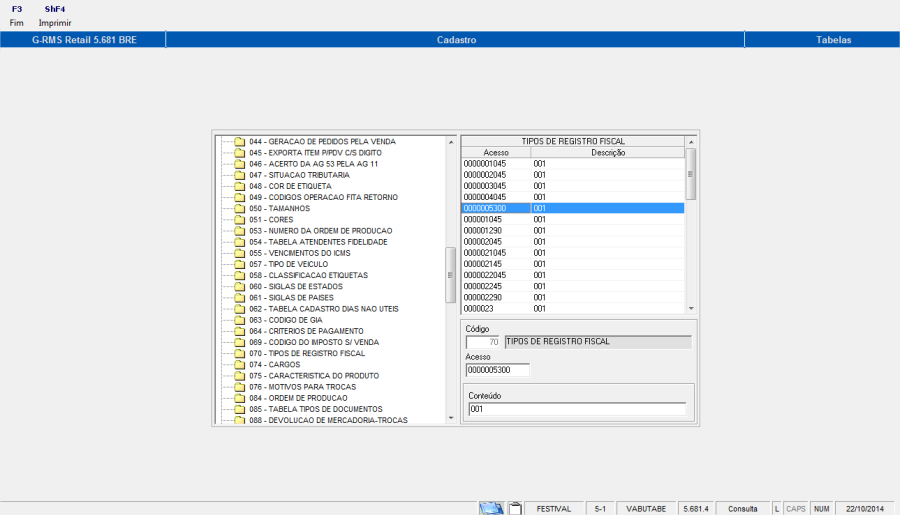900x515 pixels.
Task: Click tree panel scroll down arrow
Action: (451, 419)
